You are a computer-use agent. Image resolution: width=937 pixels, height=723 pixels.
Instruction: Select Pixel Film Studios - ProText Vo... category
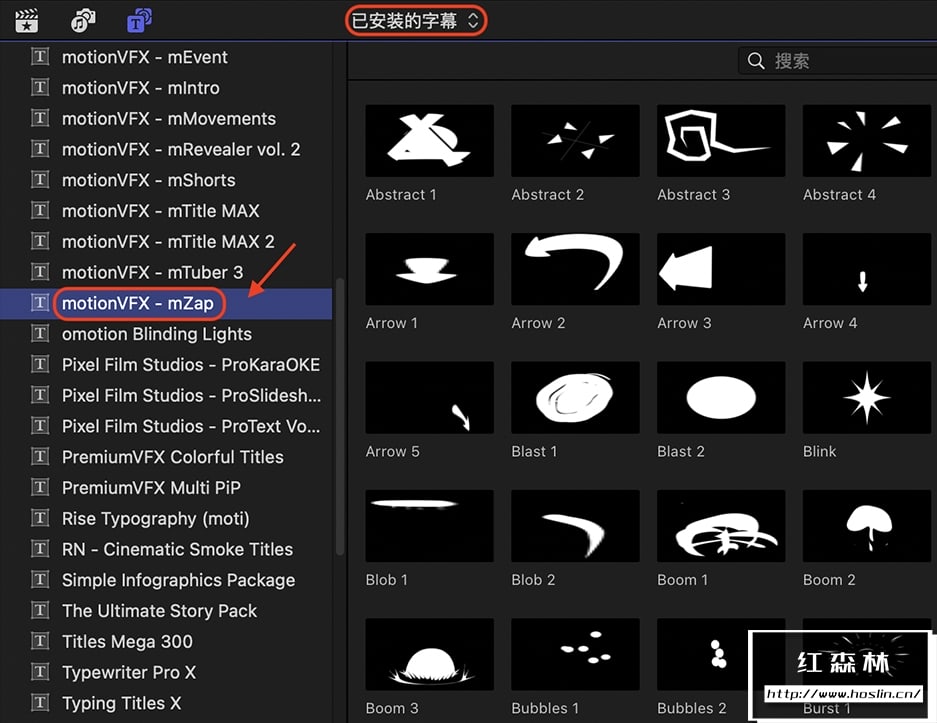(166, 426)
